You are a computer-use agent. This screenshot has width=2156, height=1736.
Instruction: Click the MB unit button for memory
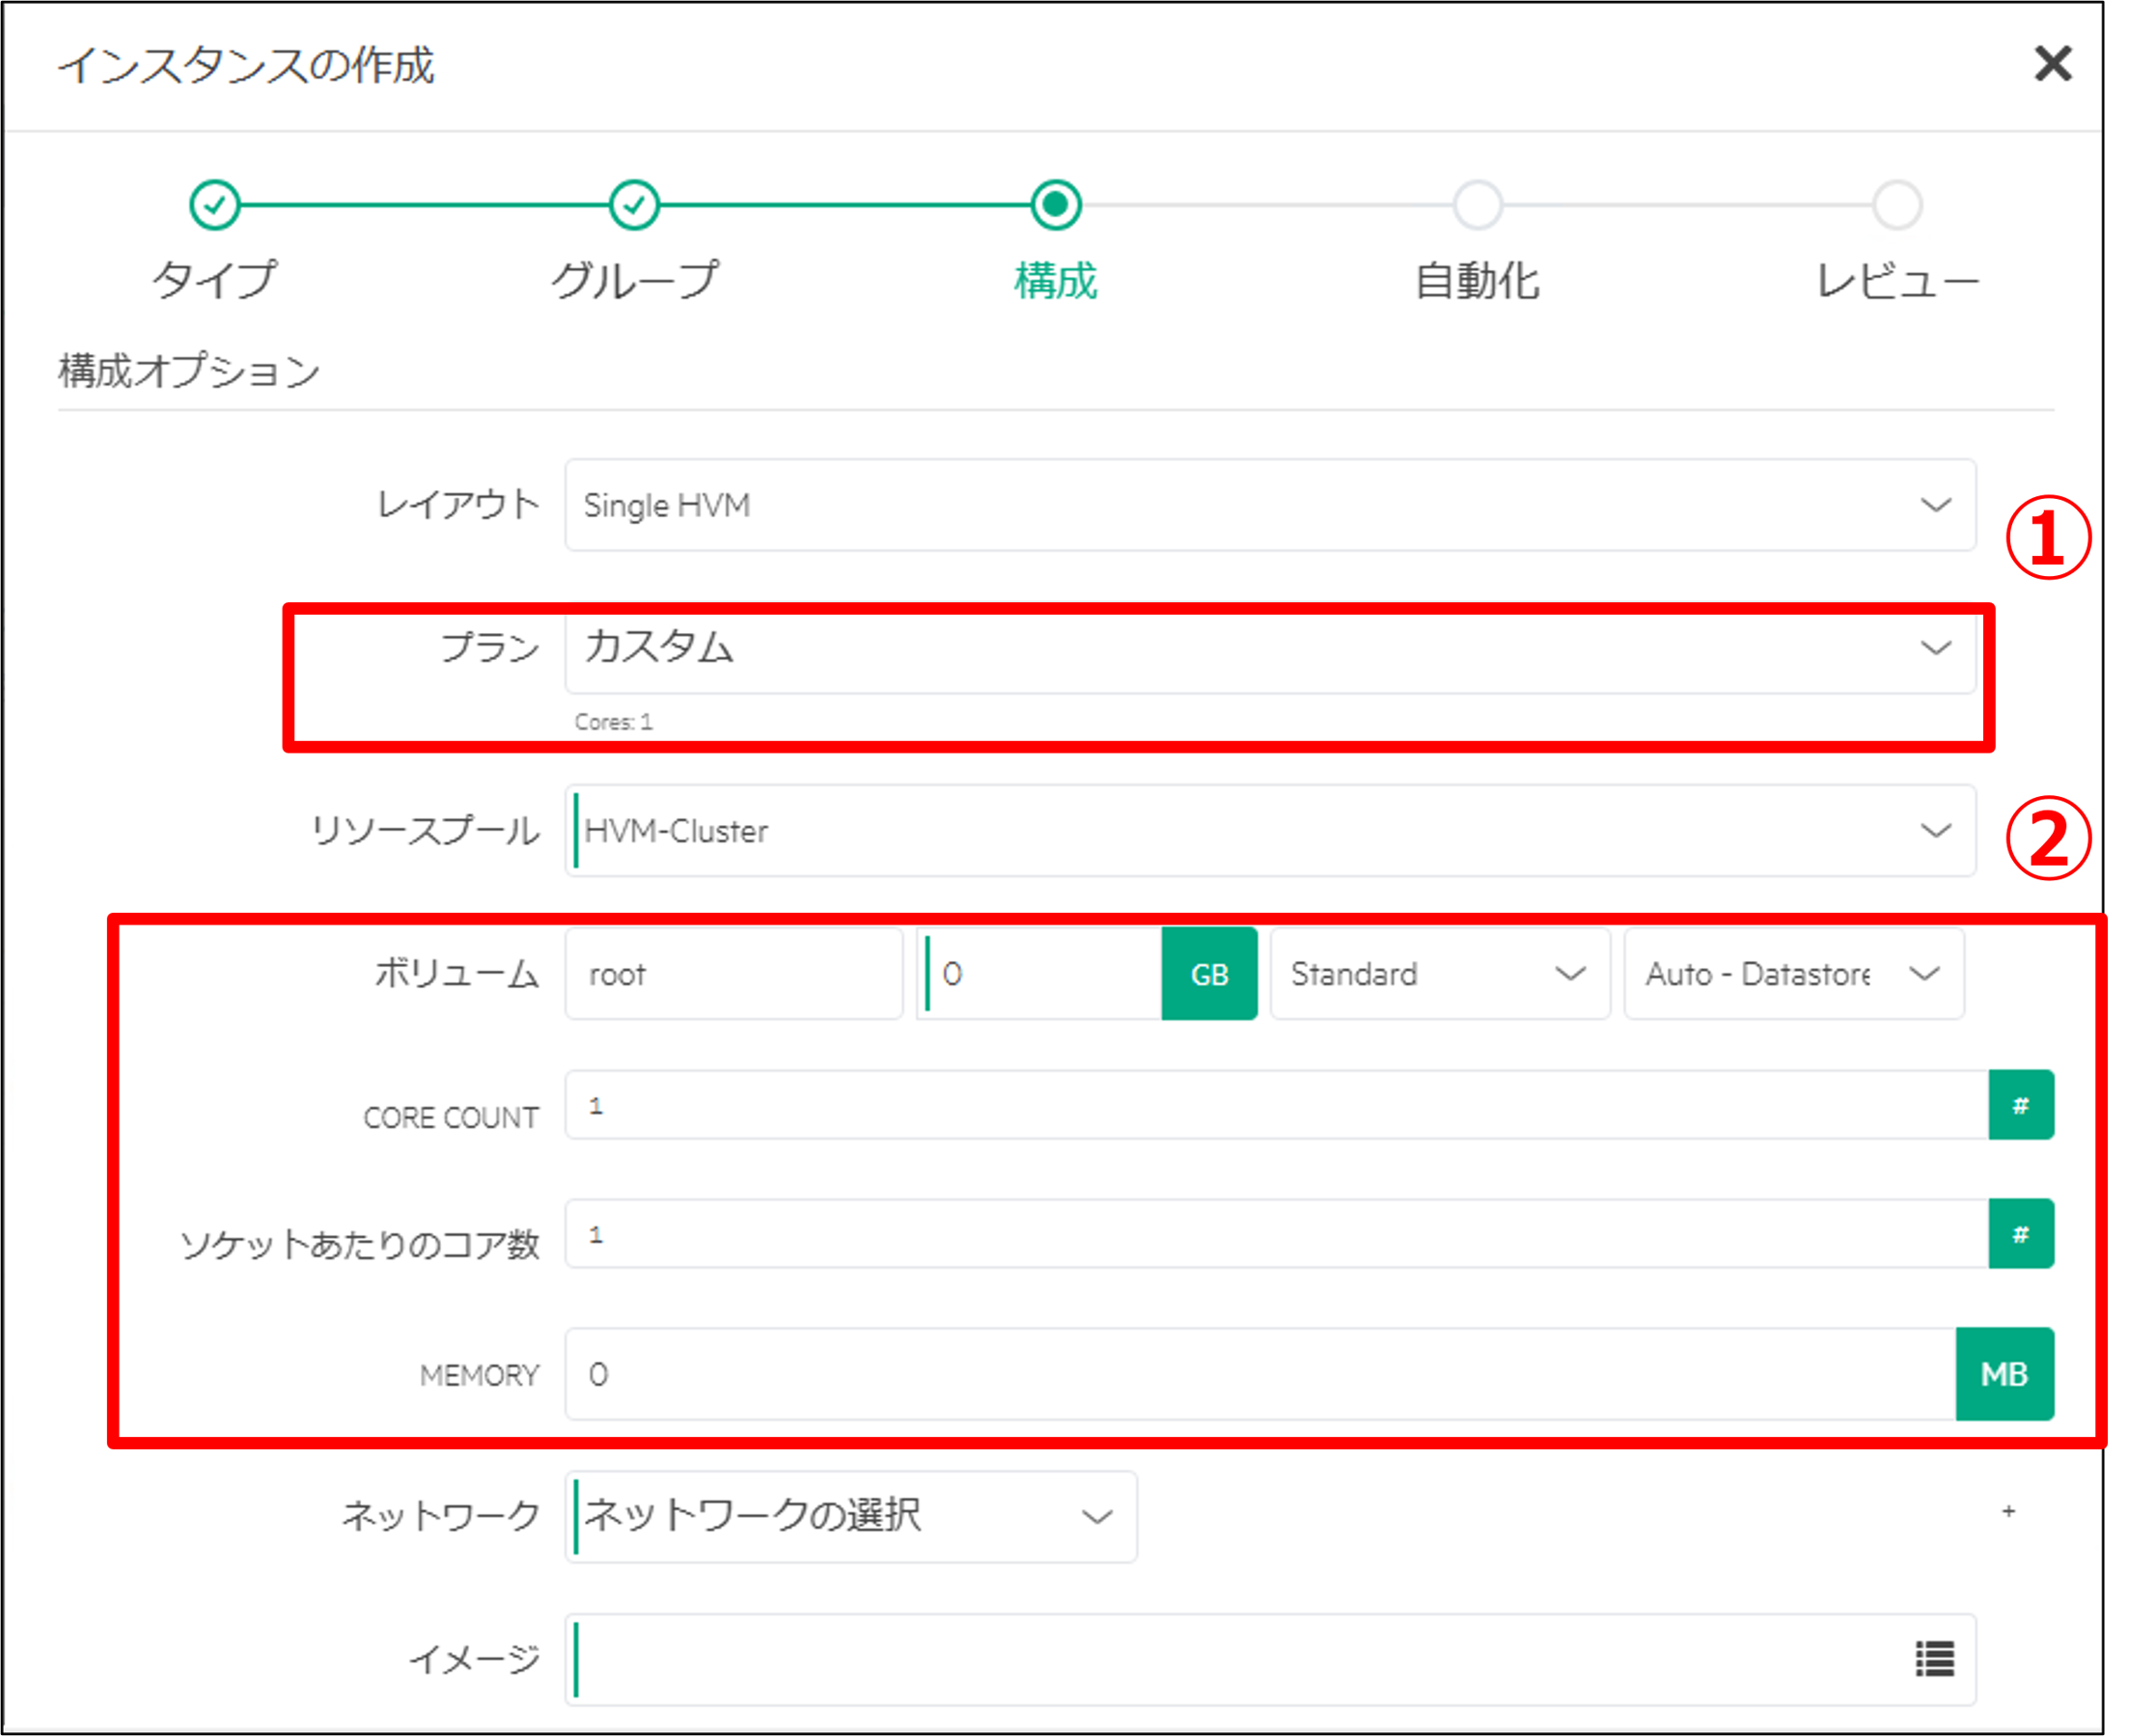point(2004,1374)
